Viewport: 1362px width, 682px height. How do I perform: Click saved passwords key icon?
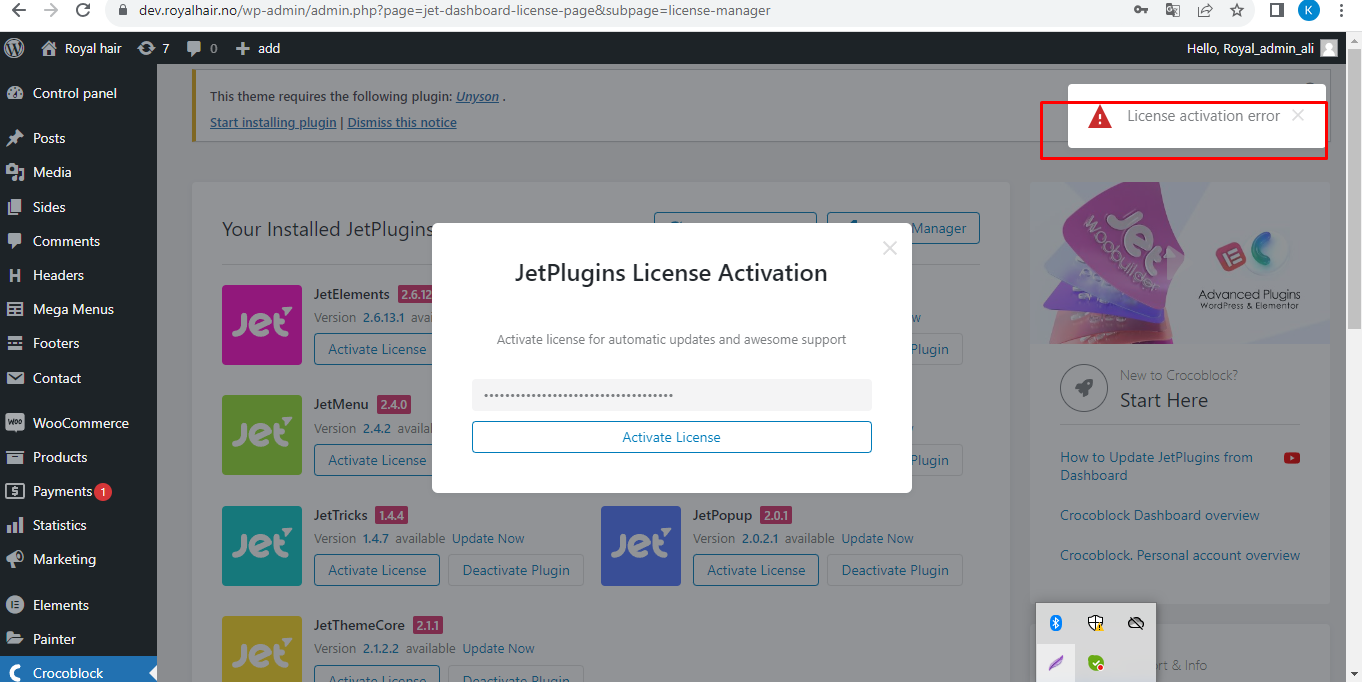pyautogui.click(x=1141, y=10)
